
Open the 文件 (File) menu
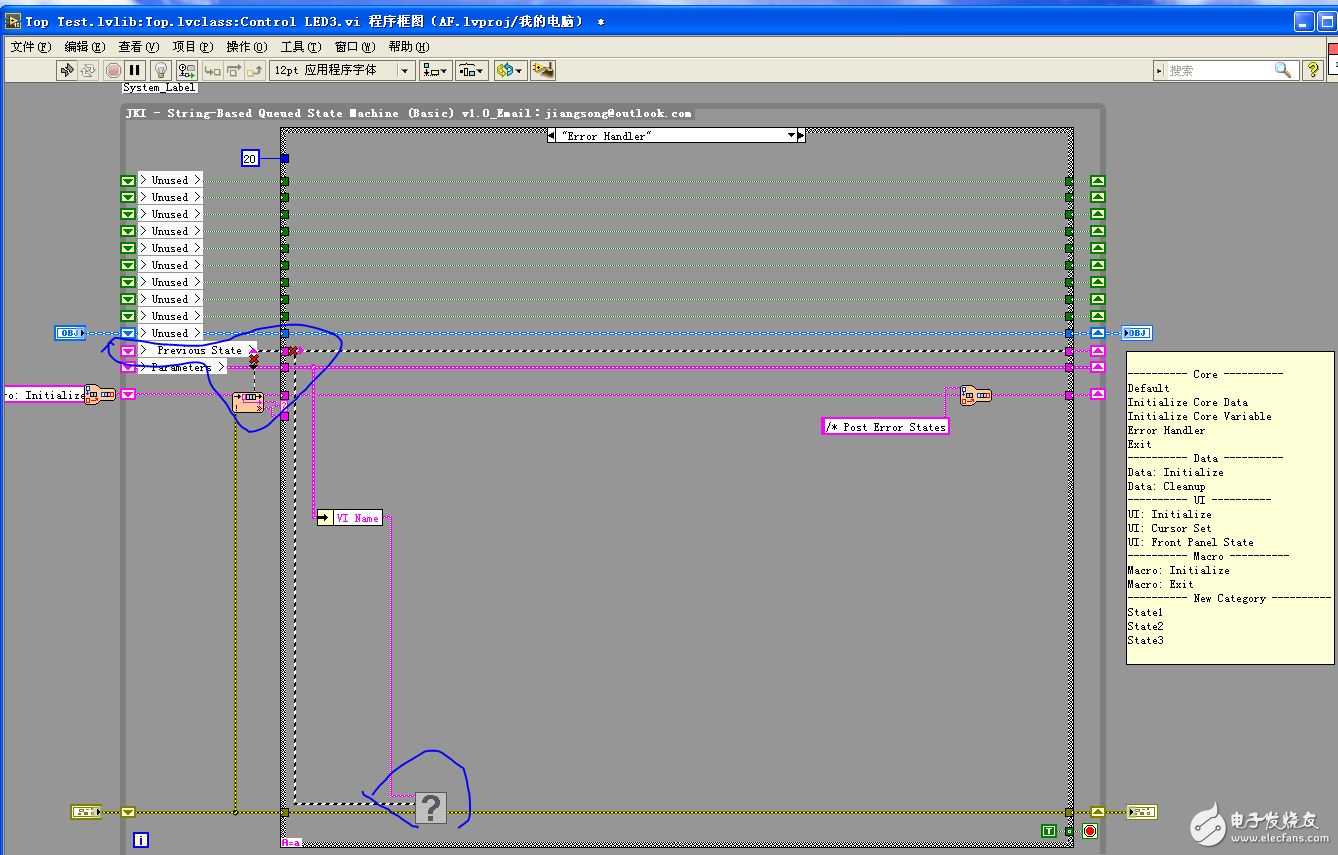[29, 46]
